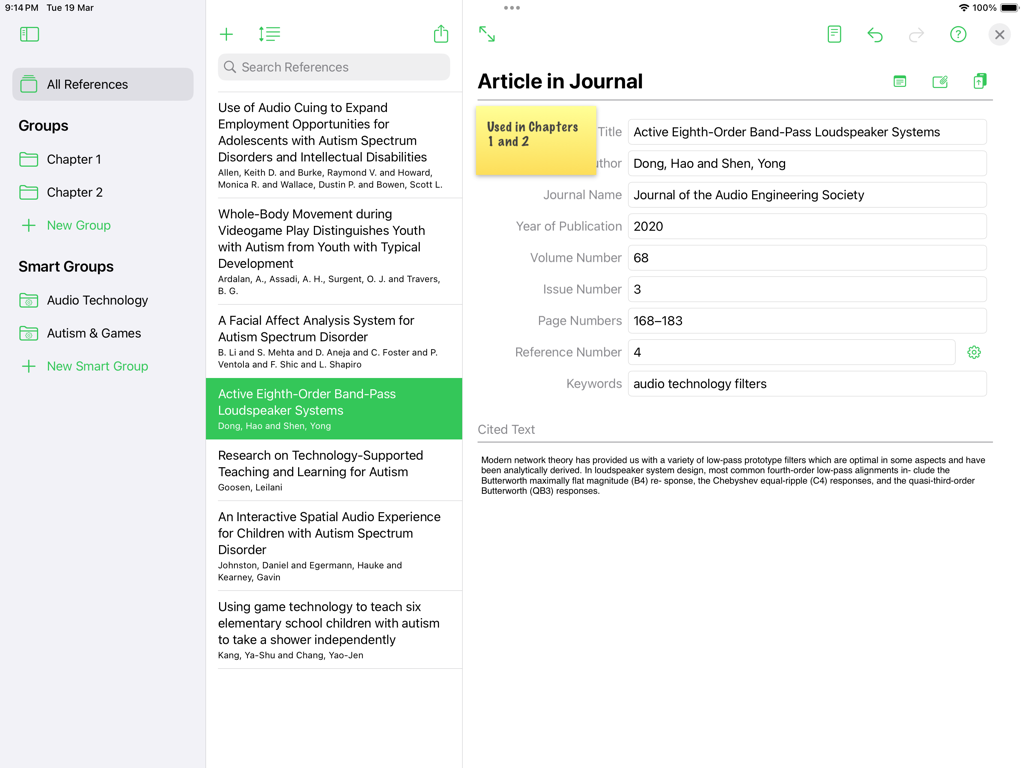1024x768 pixels.
Task: Open the reference annotation editor icon
Action: 939,81
